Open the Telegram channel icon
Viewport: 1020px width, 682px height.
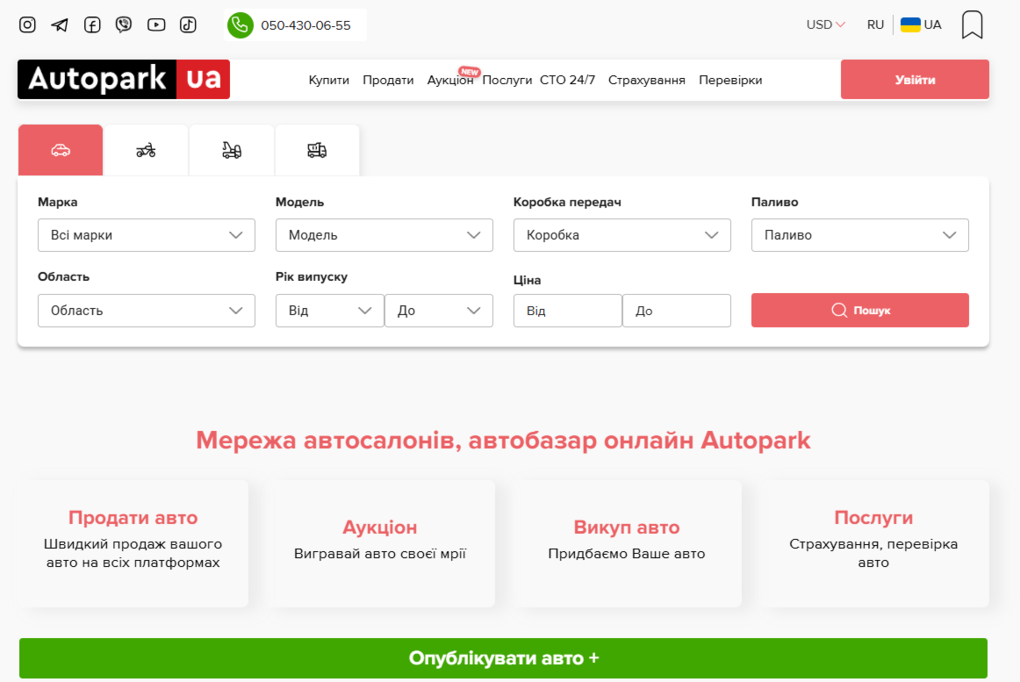tap(60, 25)
